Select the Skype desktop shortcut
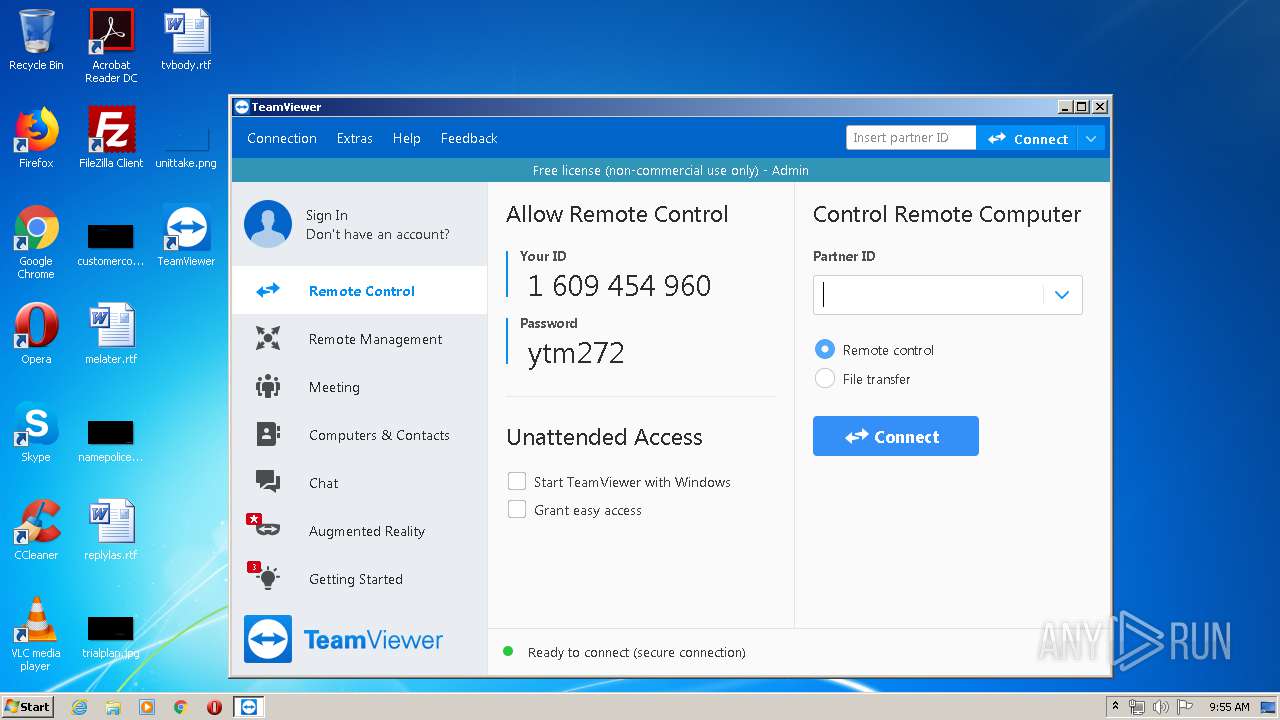The height and width of the screenshot is (720, 1280). 36,432
